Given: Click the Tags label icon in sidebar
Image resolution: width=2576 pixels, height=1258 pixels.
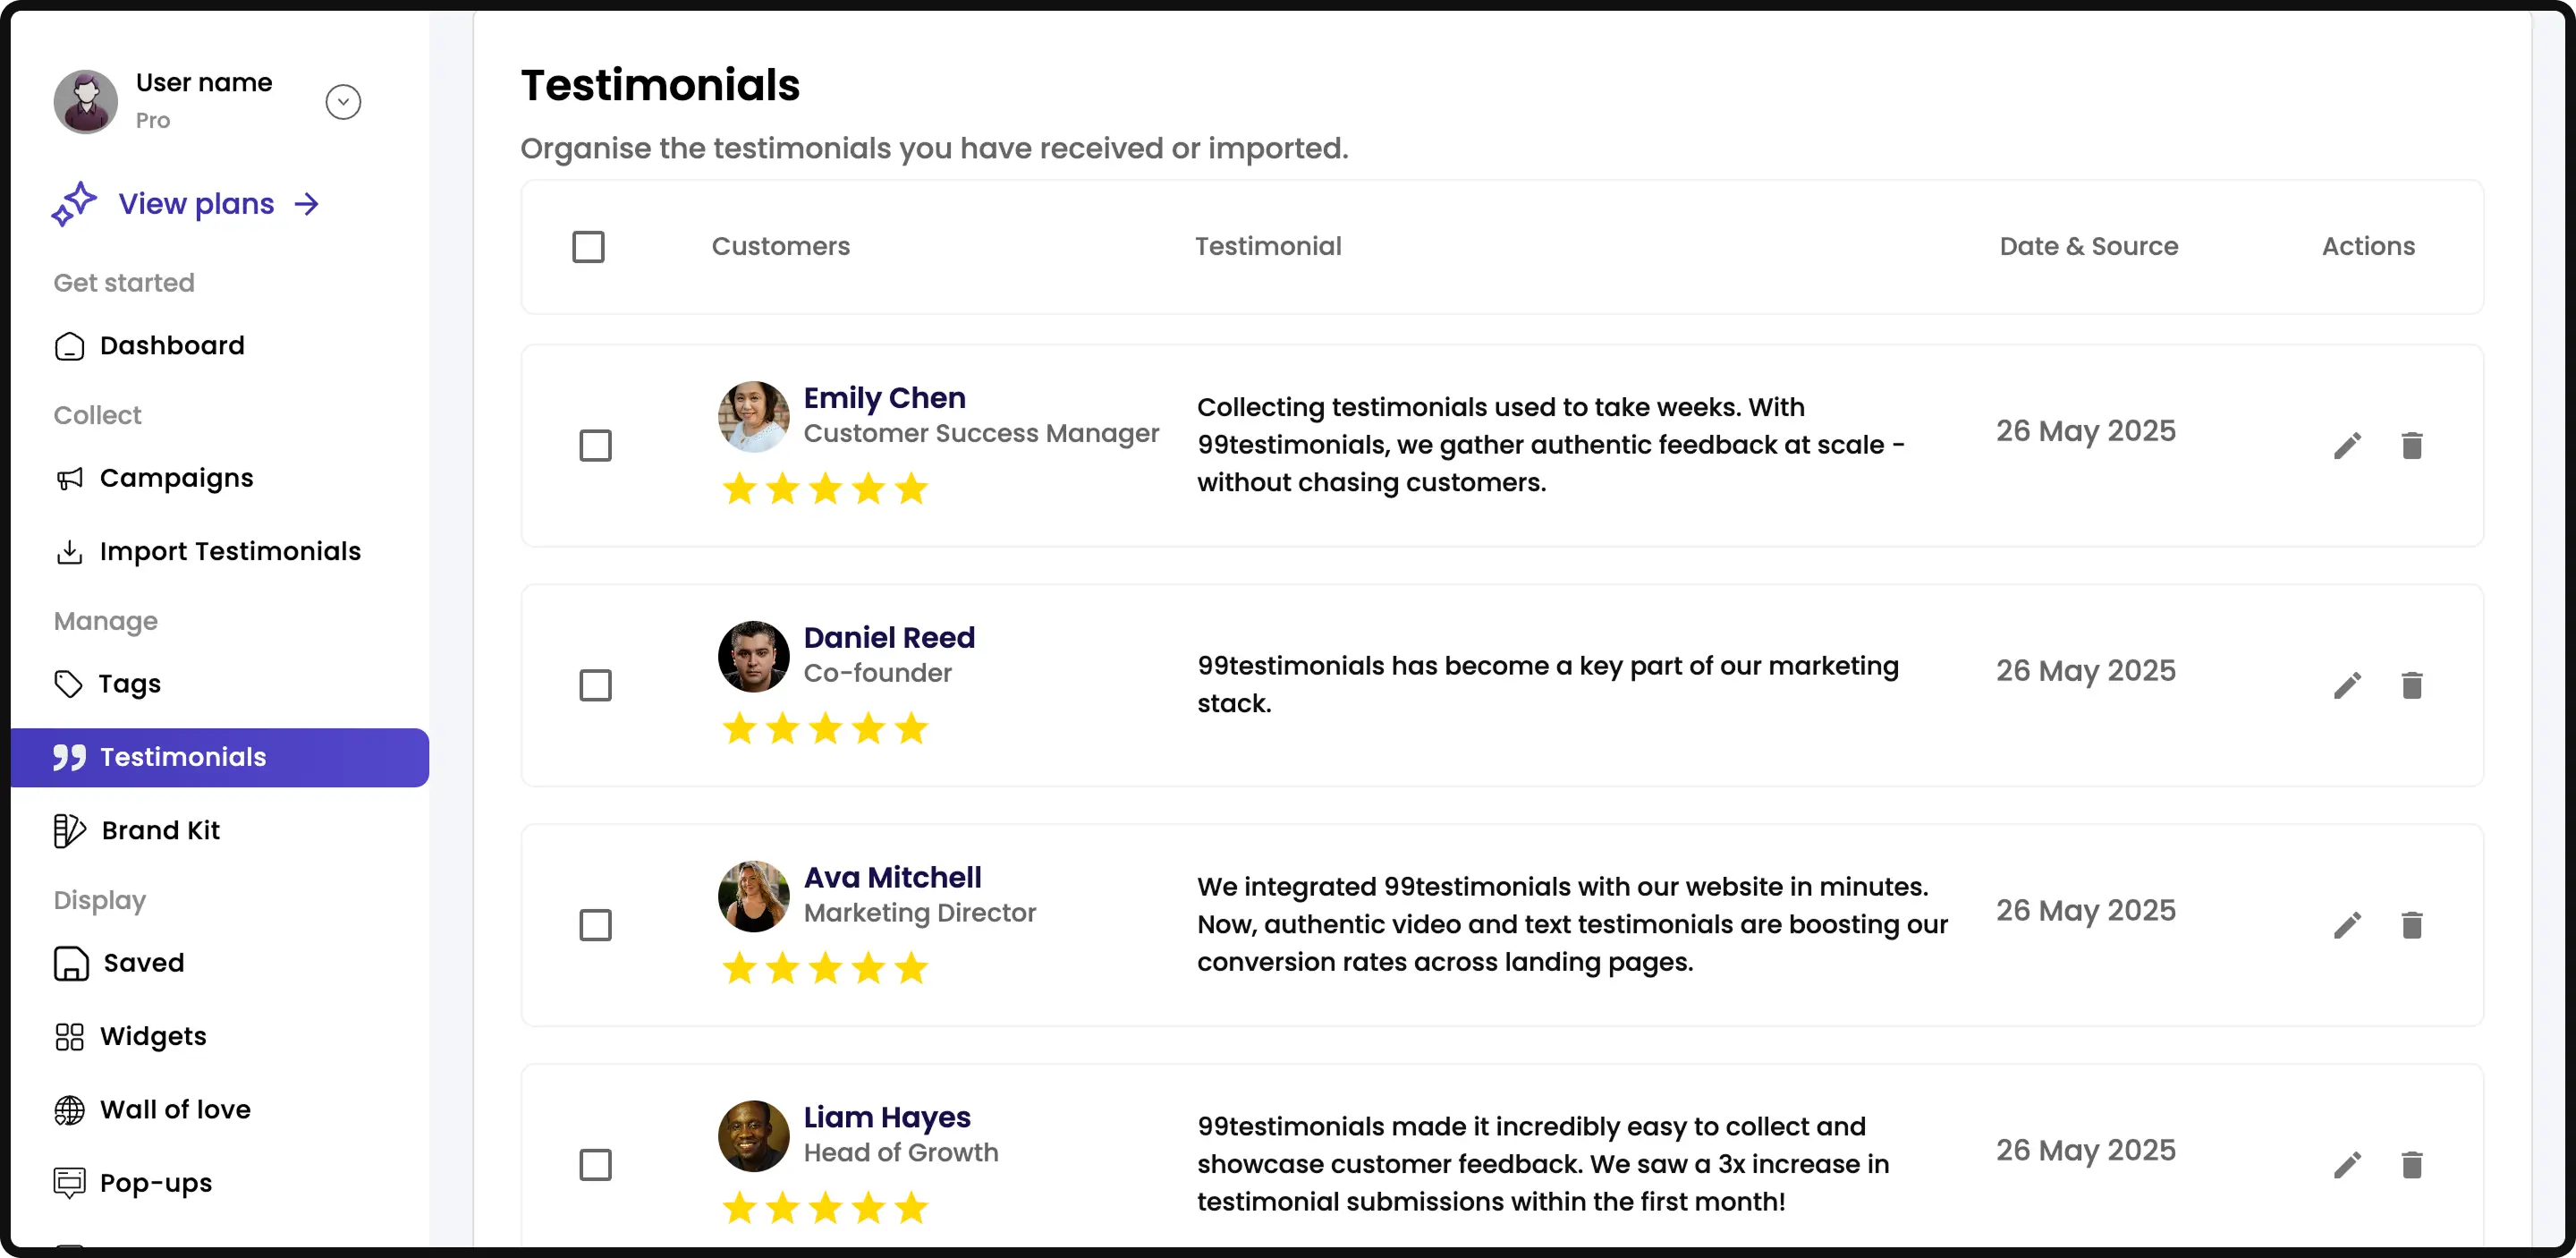Looking at the screenshot, I should click(x=68, y=684).
